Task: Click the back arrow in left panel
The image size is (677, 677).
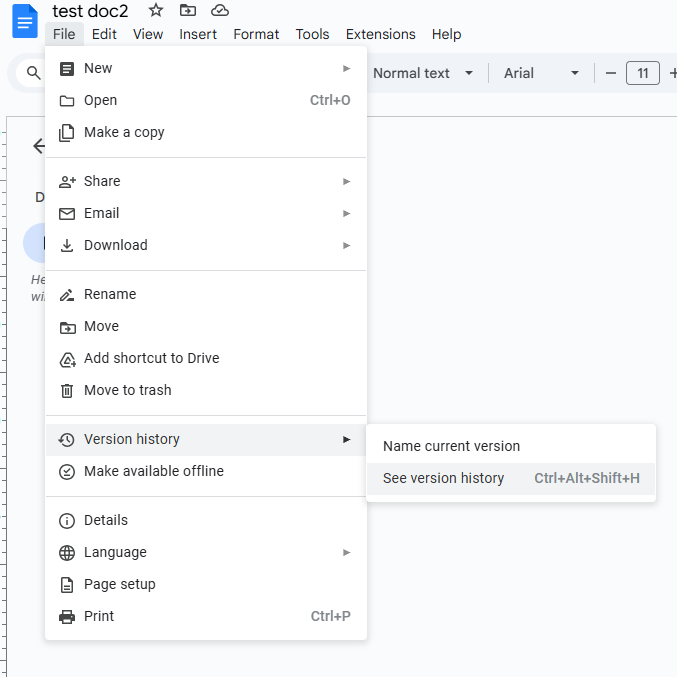Action: 39,146
